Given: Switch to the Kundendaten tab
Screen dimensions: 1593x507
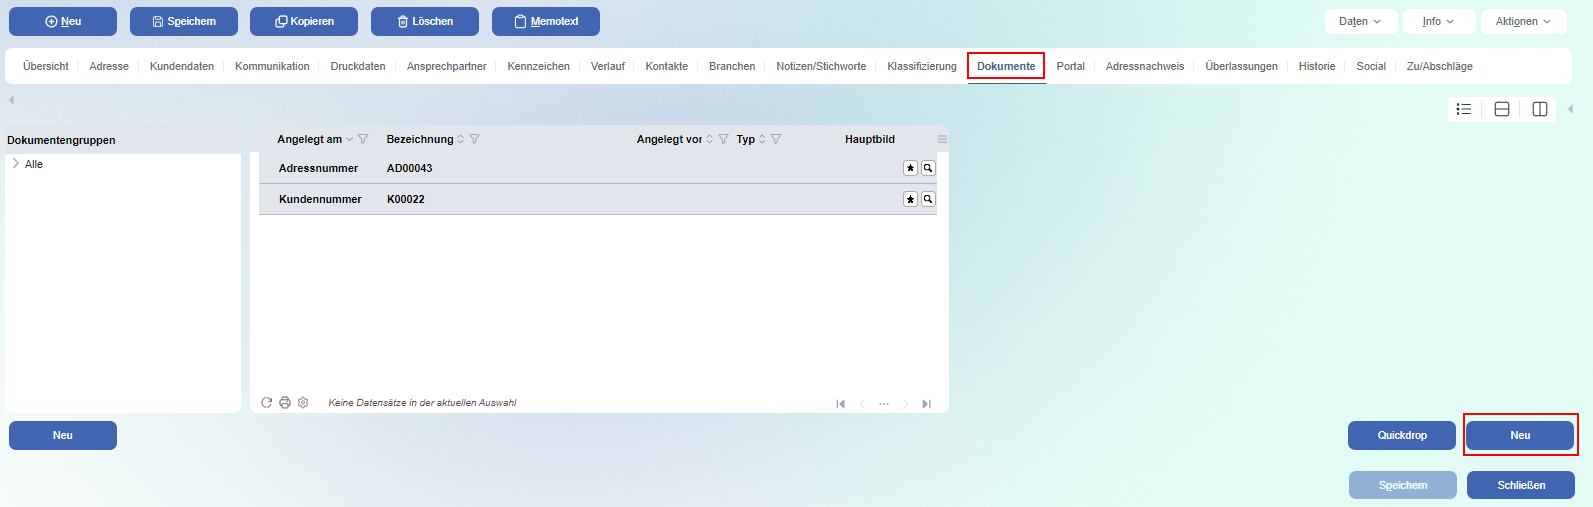Looking at the screenshot, I should (x=182, y=66).
